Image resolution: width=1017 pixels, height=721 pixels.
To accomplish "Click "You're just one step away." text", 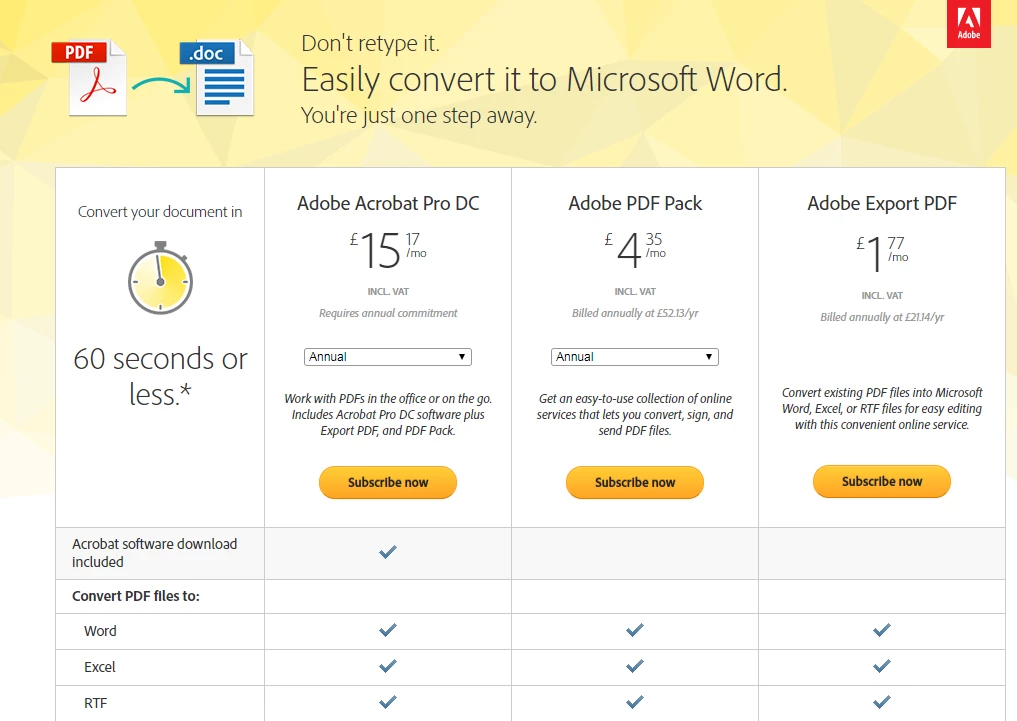I will [419, 115].
